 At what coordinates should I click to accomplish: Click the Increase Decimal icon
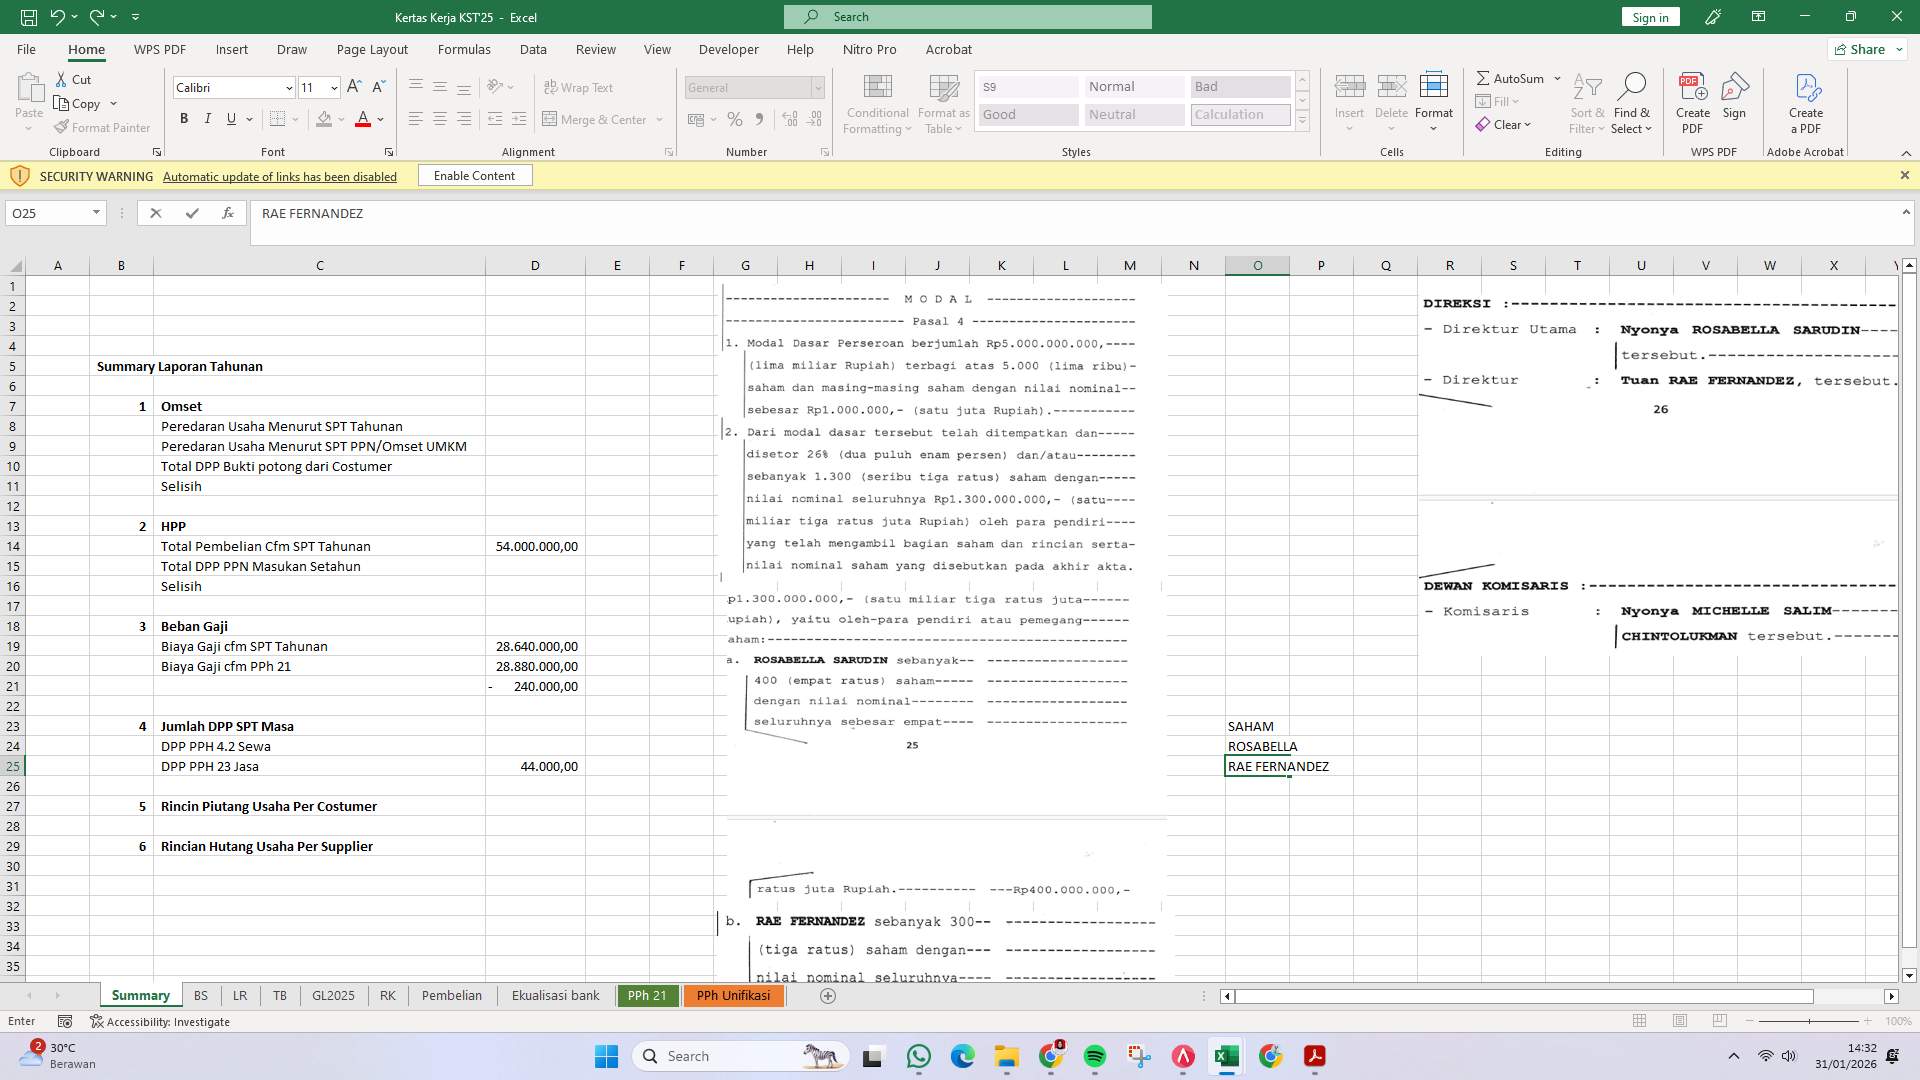[789, 119]
